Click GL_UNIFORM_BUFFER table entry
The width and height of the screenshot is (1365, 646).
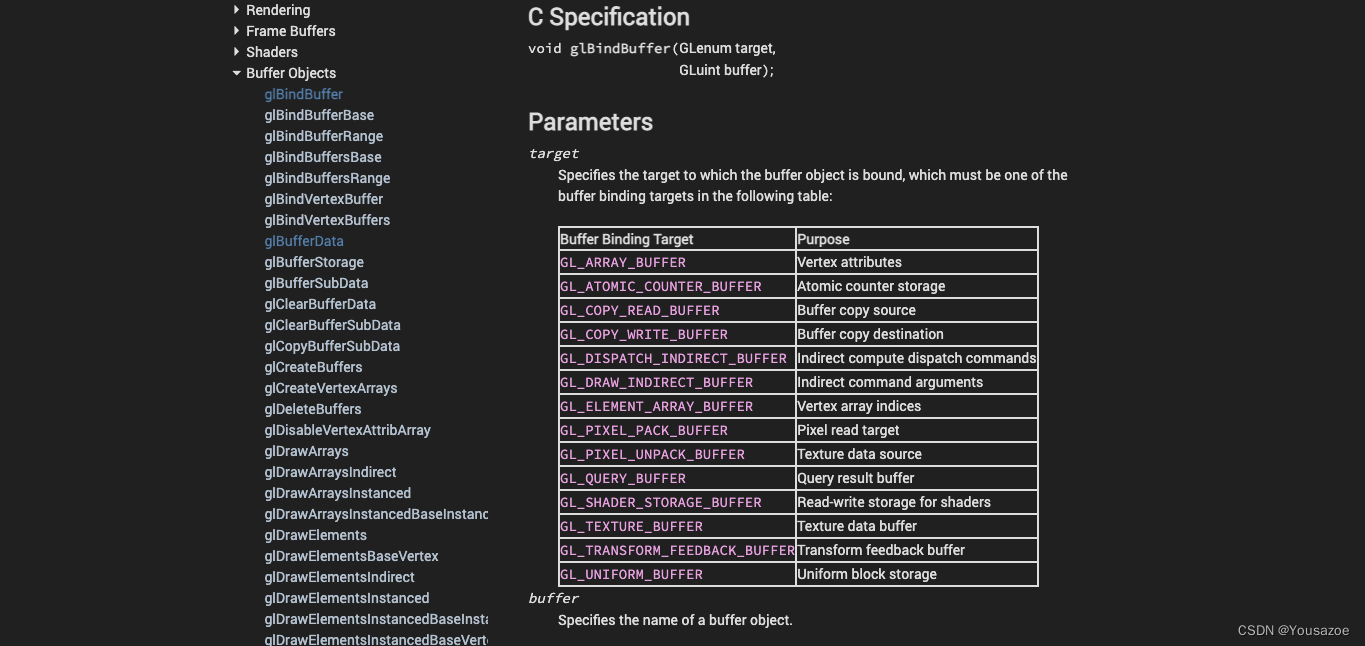tap(631, 574)
